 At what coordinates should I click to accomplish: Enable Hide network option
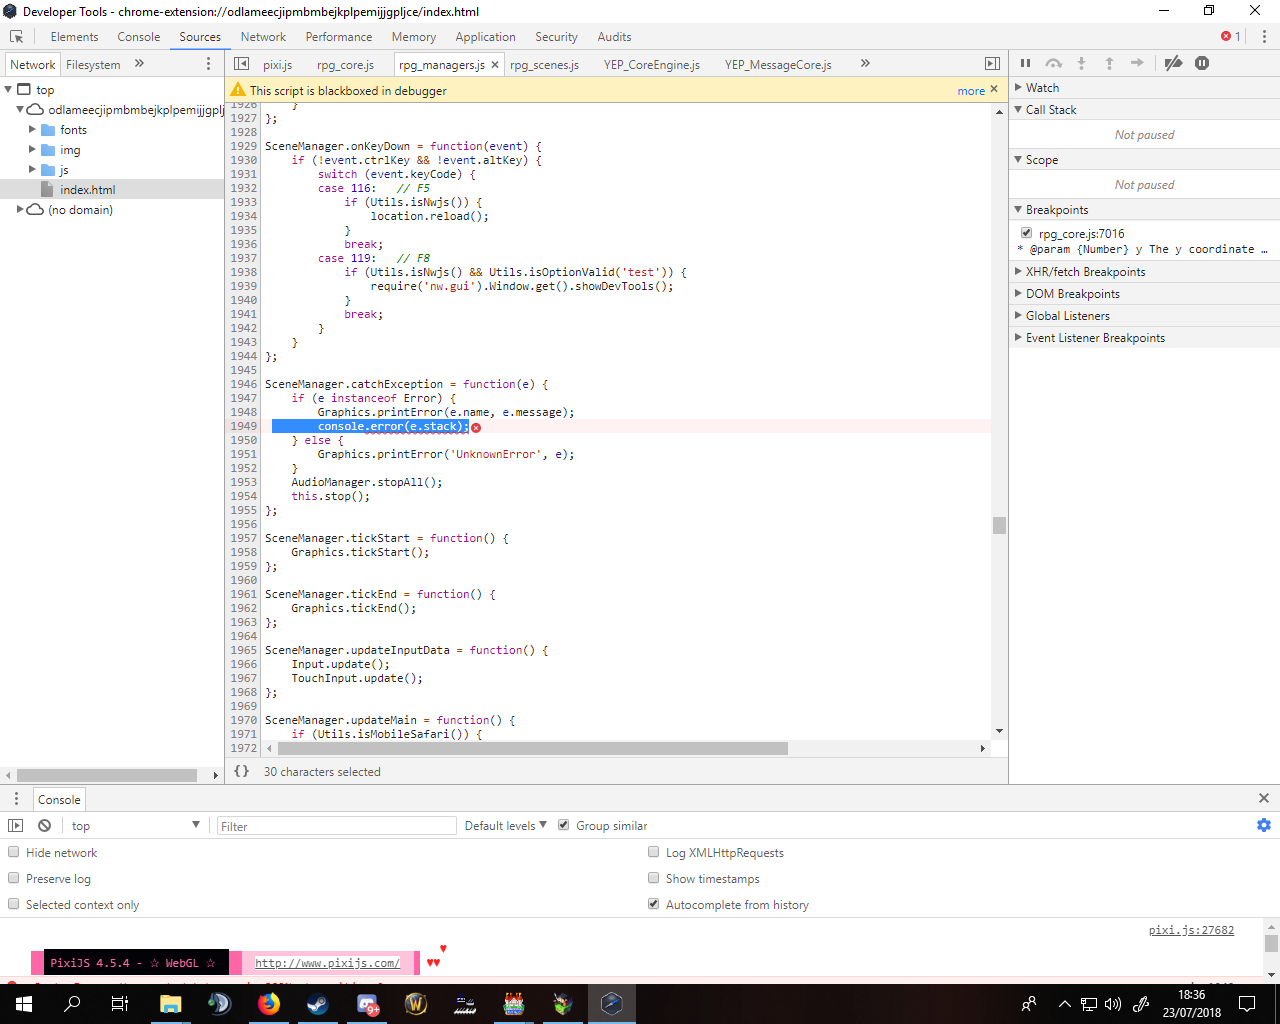coord(14,852)
